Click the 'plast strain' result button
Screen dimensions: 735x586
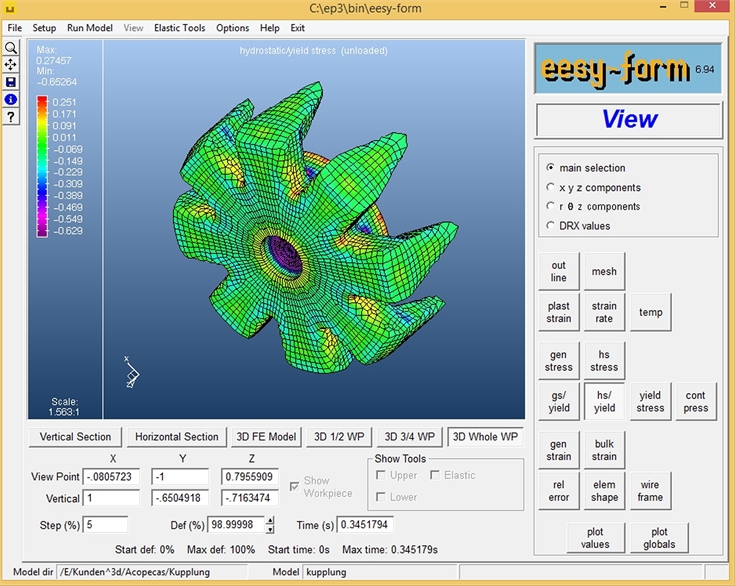click(x=559, y=312)
